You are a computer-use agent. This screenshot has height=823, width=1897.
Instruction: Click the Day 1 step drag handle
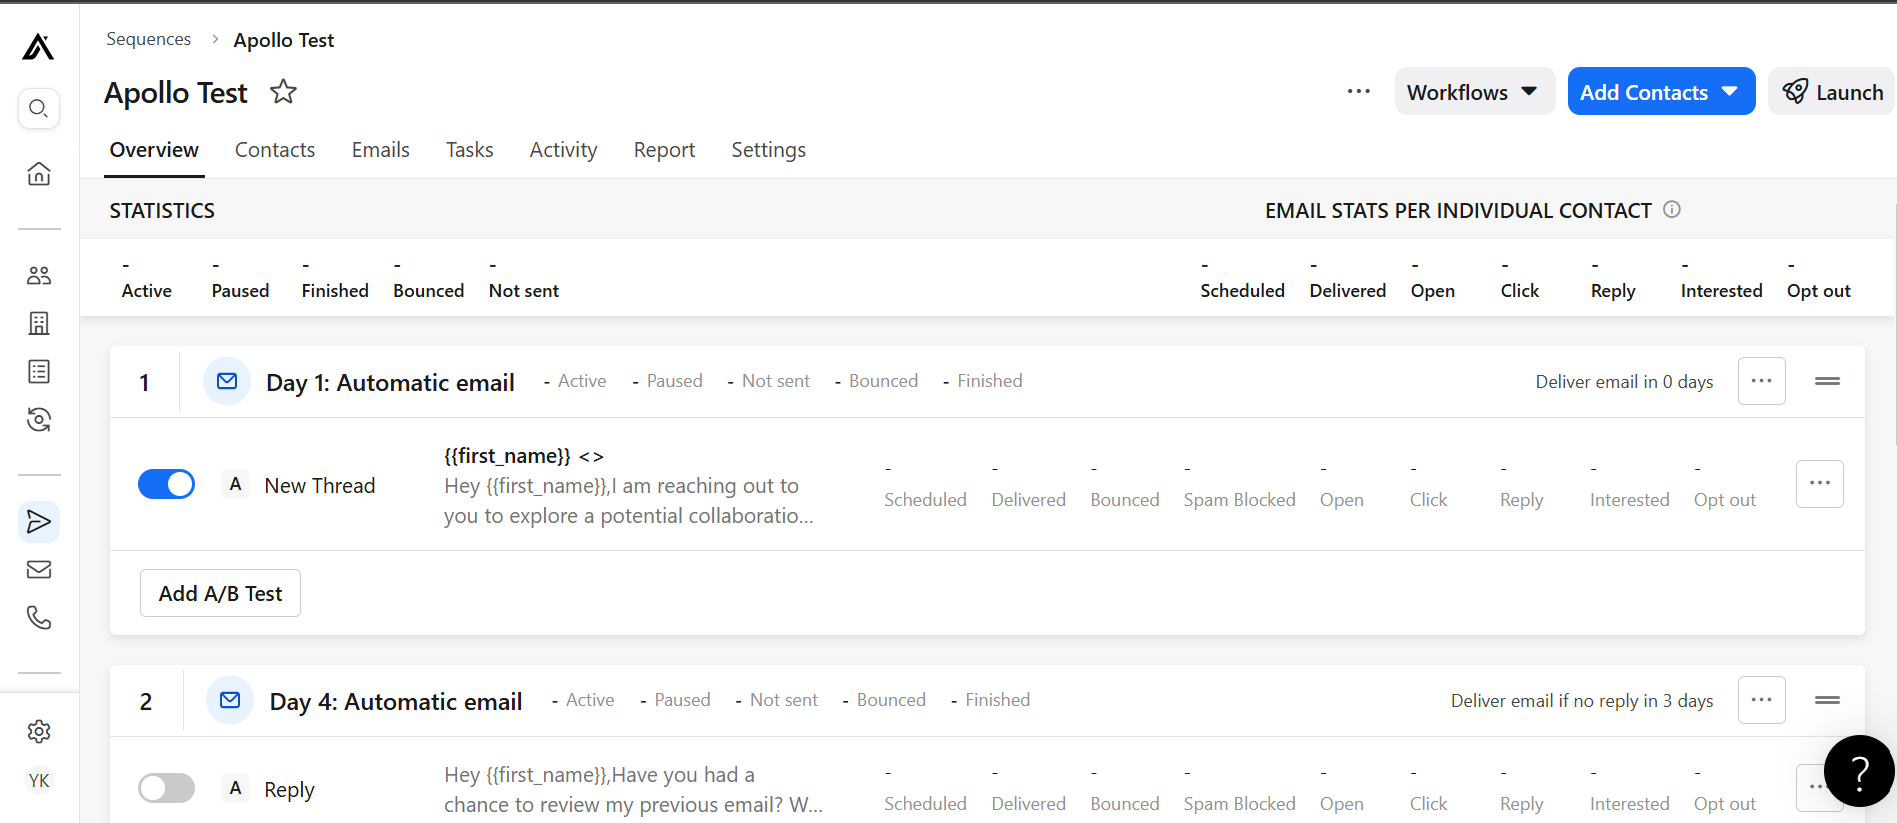1827,381
